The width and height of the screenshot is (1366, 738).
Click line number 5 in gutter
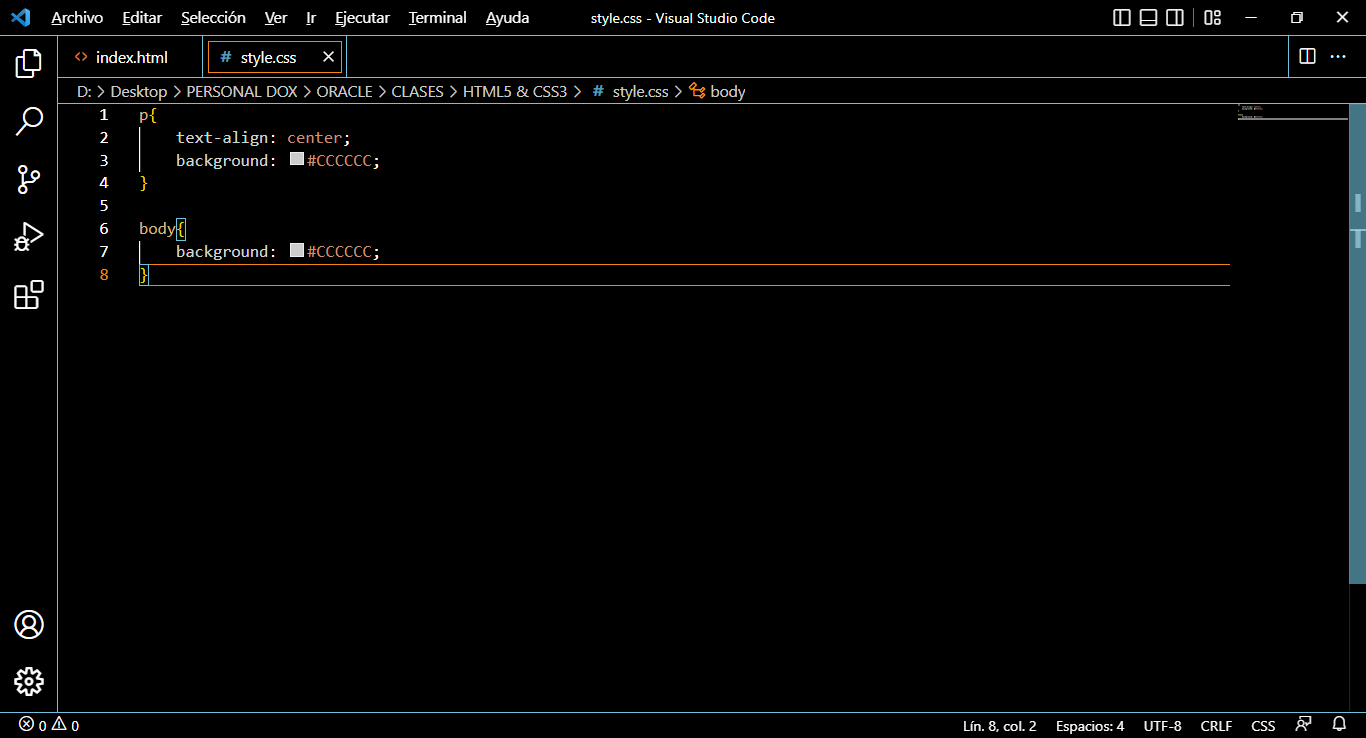pos(104,205)
